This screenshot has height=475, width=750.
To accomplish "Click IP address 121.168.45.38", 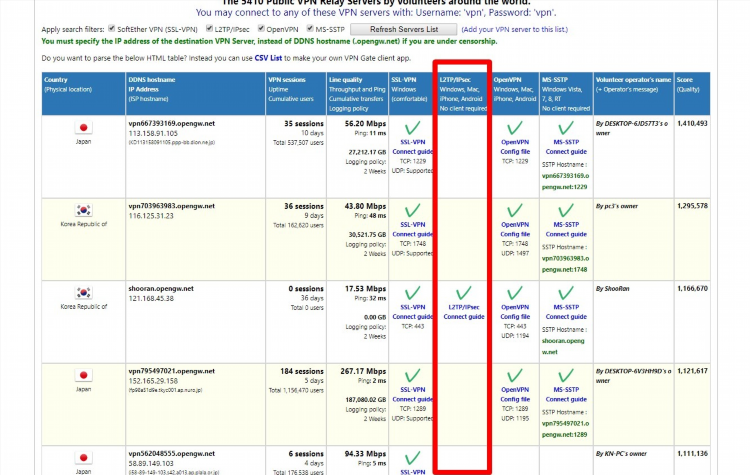I will [151, 298].
